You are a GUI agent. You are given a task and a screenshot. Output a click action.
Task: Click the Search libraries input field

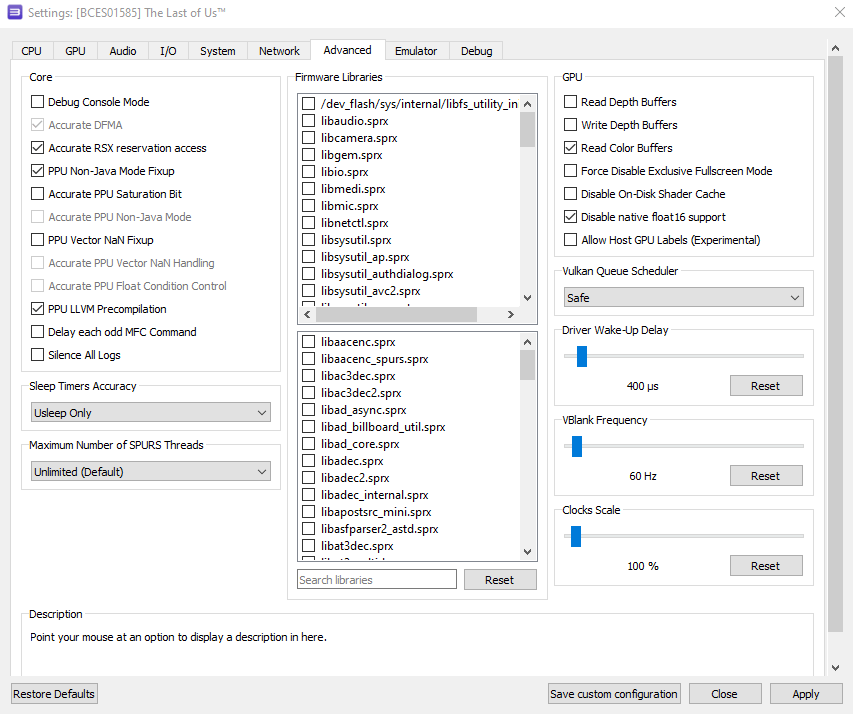coord(376,580)
